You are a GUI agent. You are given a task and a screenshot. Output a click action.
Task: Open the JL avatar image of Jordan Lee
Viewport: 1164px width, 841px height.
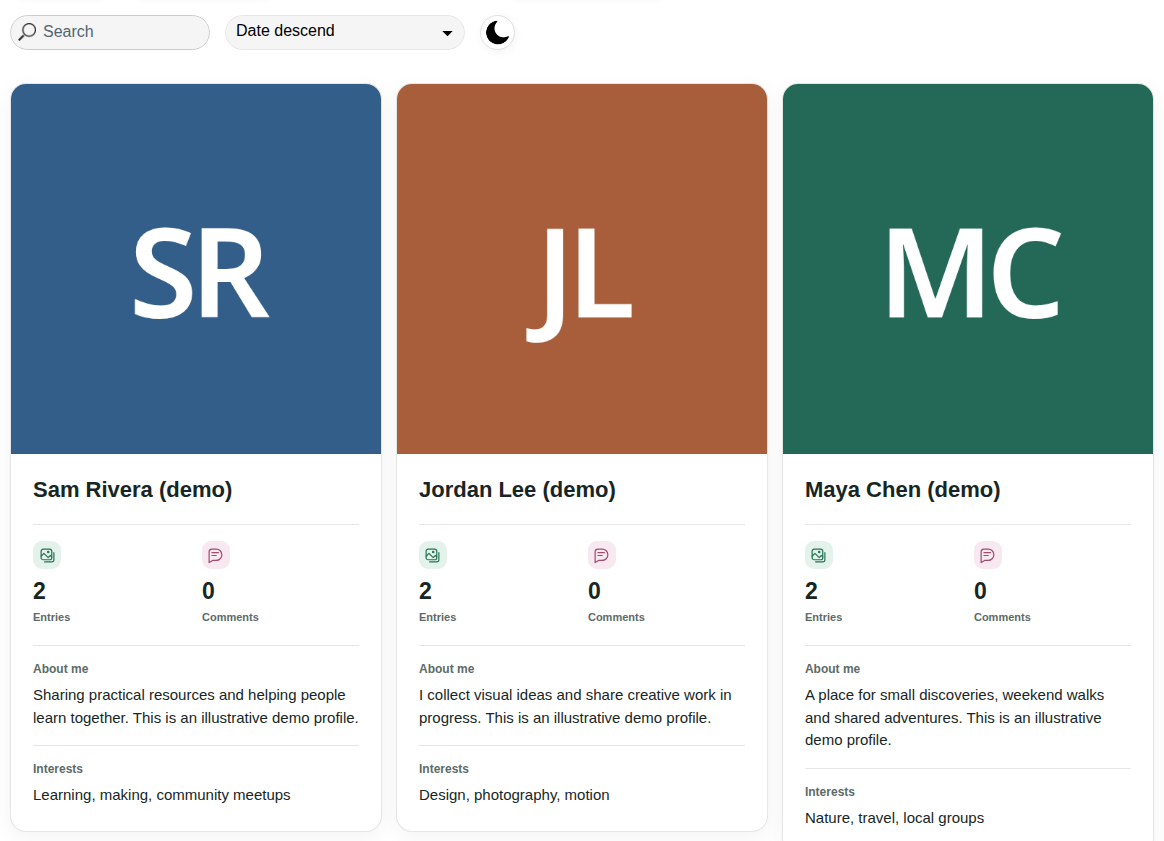[x=582, y=269]
